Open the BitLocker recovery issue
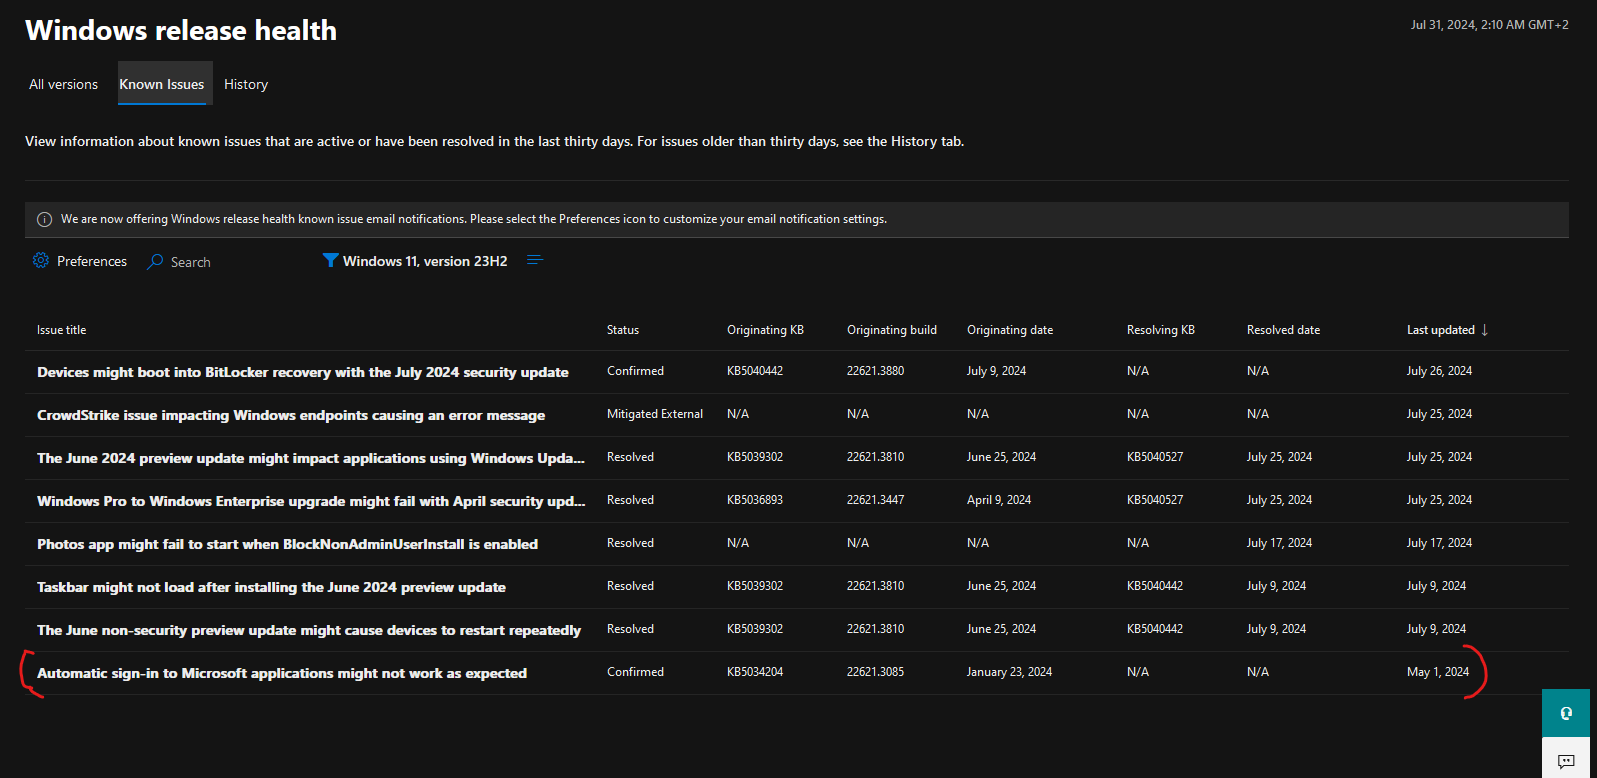The height and width of the screenshot is (778, 1597). click(x=302, y=372)
